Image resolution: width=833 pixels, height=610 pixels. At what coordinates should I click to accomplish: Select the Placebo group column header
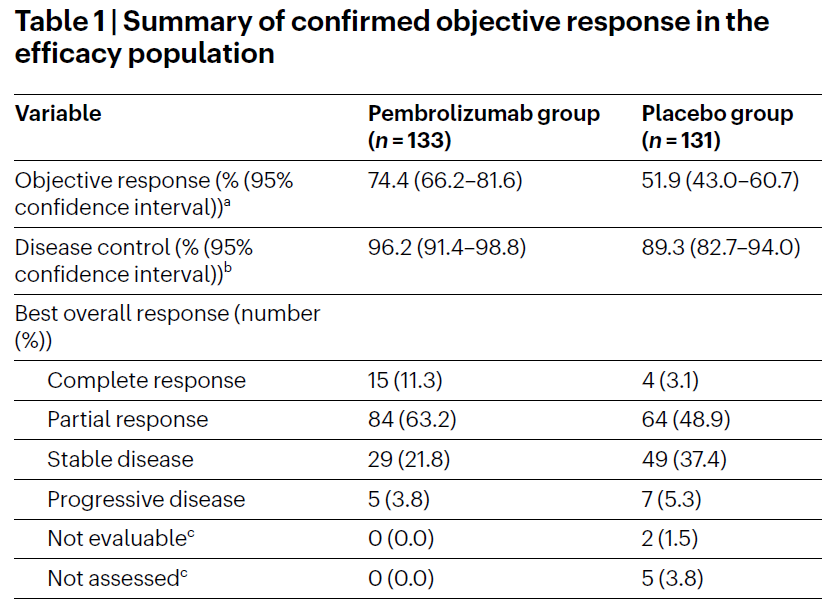click(x=717, y=126)
